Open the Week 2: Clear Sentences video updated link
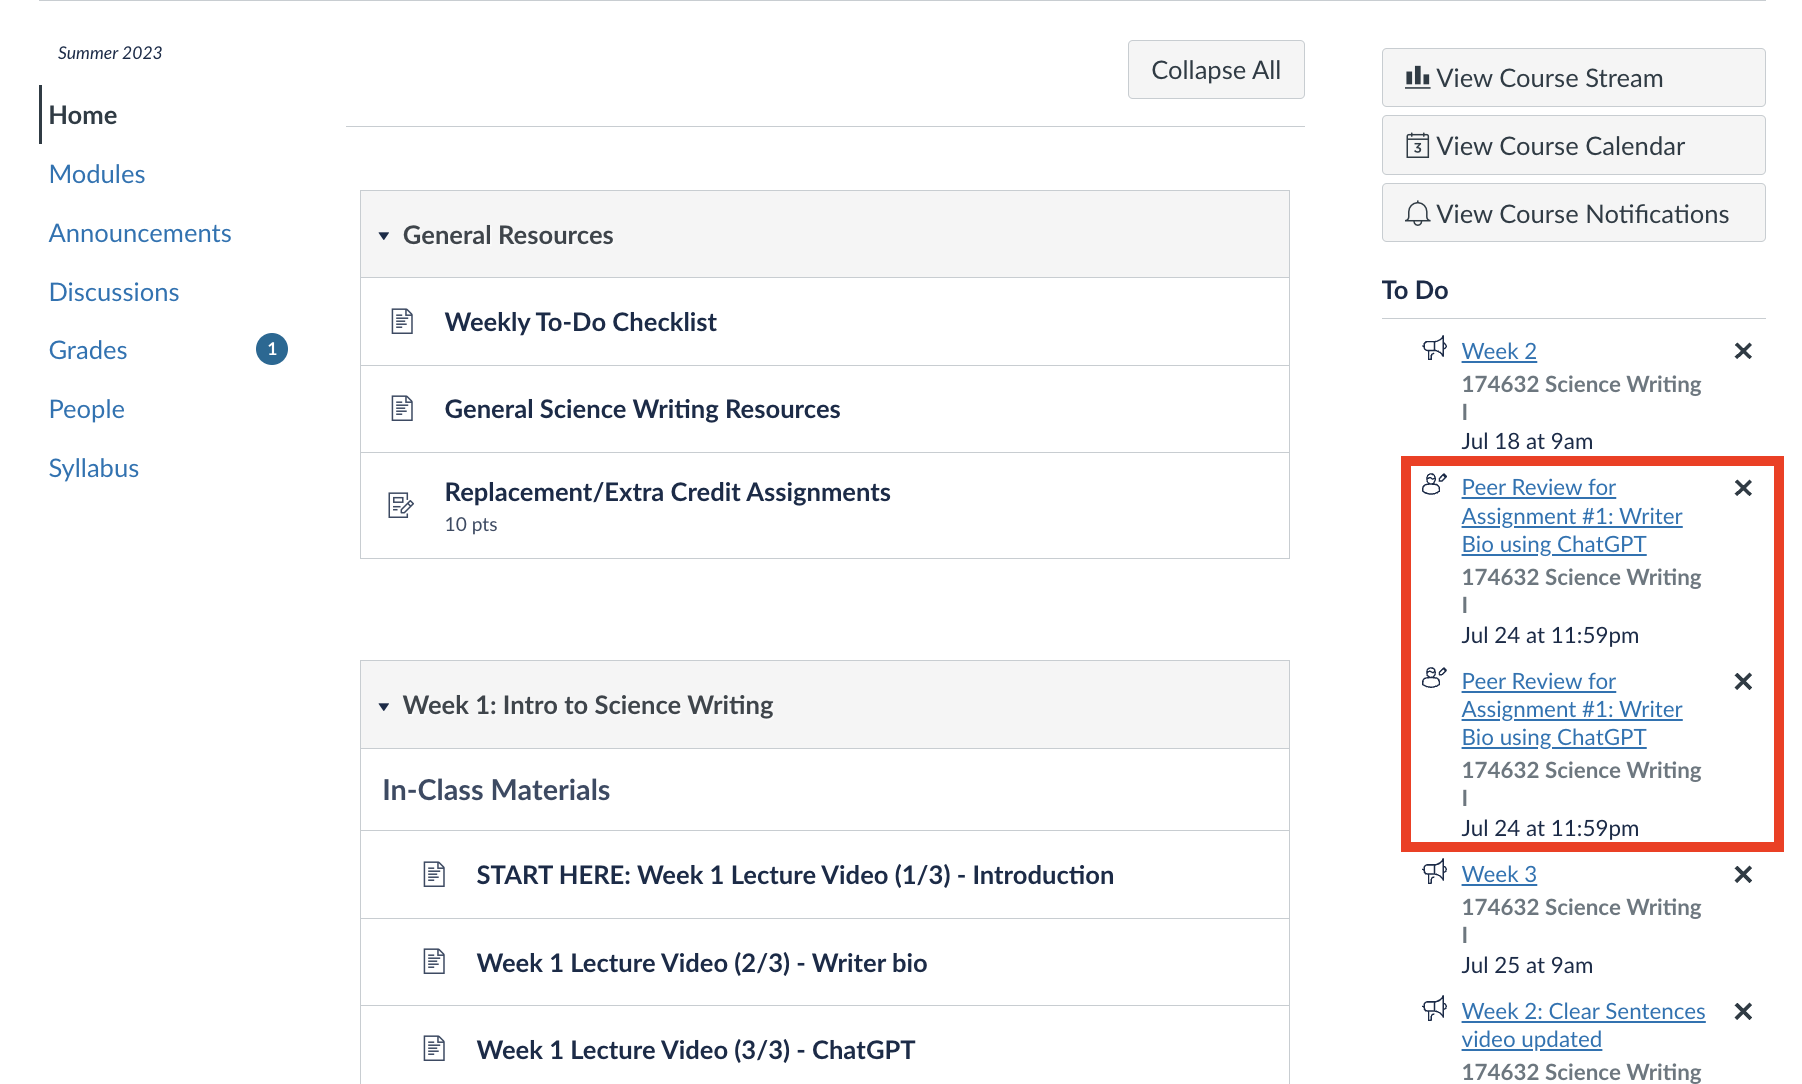This screenshot has width=1802, height=1084. [x=1583, y=1025]
